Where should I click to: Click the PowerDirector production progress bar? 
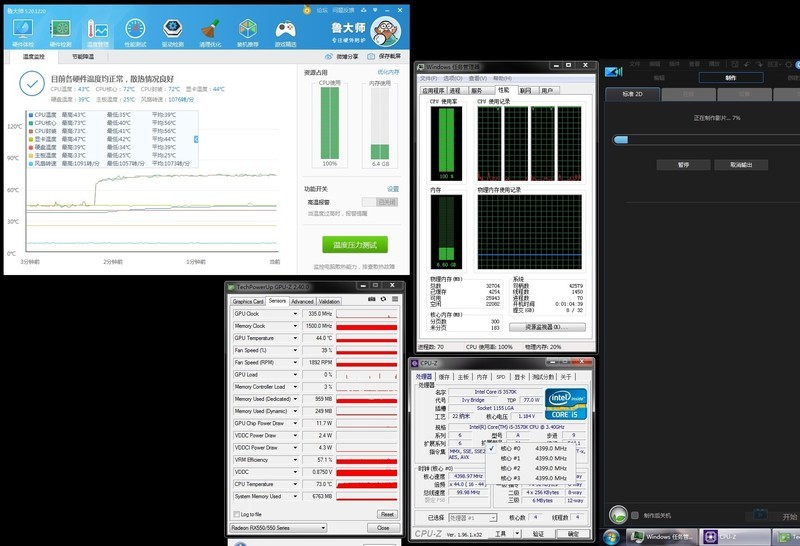[x=706, y=140]
